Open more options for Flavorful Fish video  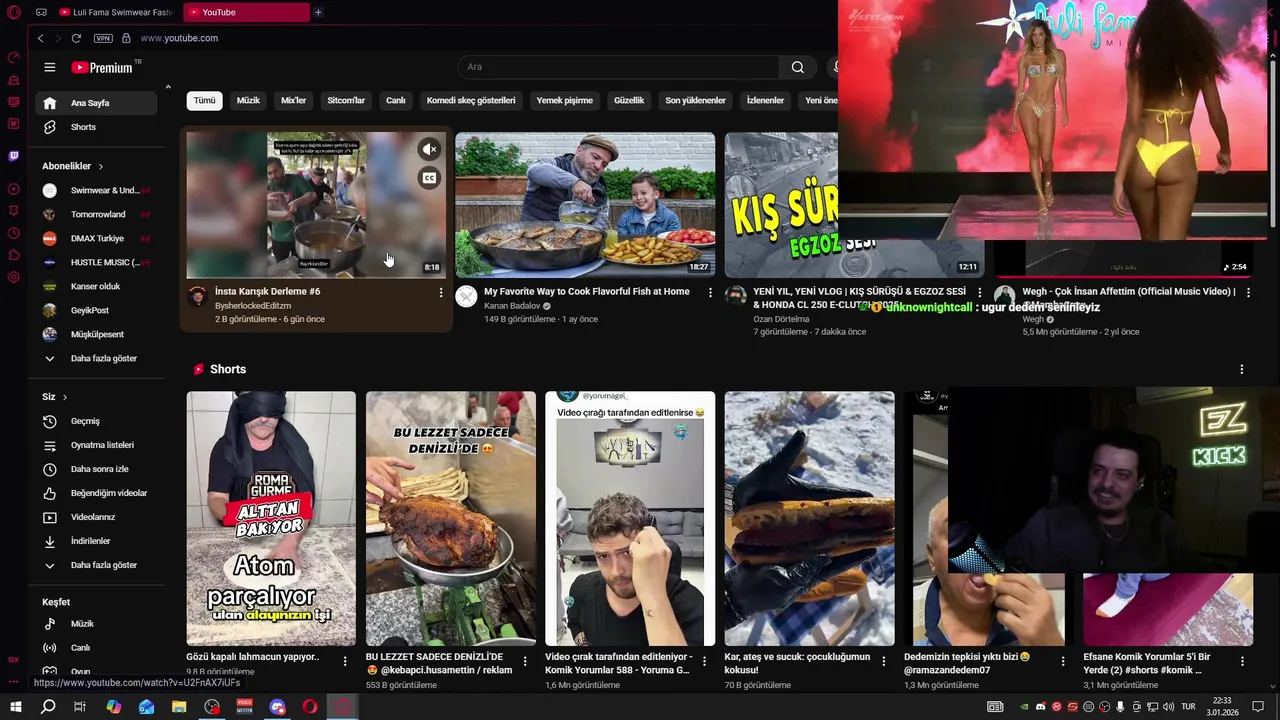tap(710, 292)
